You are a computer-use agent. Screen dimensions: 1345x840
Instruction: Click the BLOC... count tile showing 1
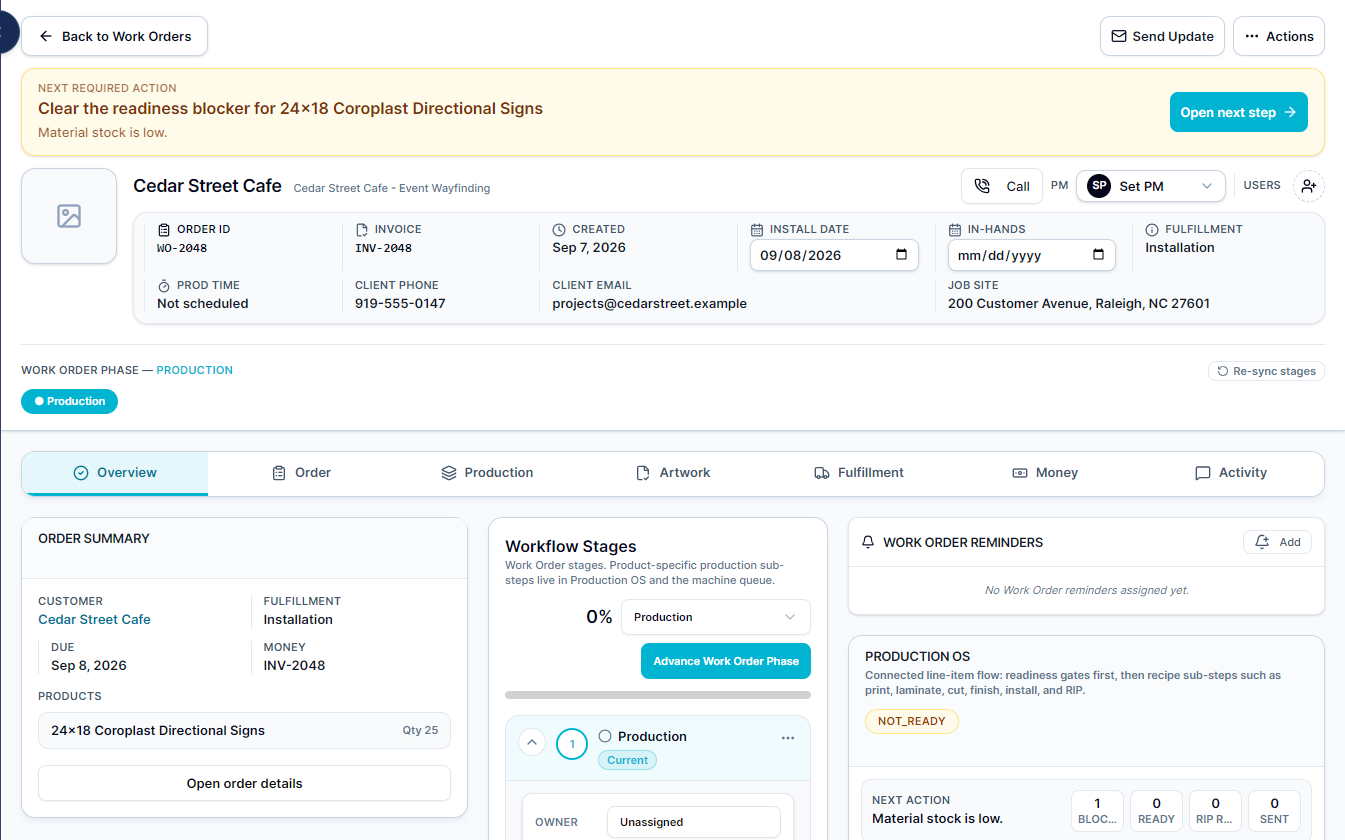click(x=1097, y=810)
